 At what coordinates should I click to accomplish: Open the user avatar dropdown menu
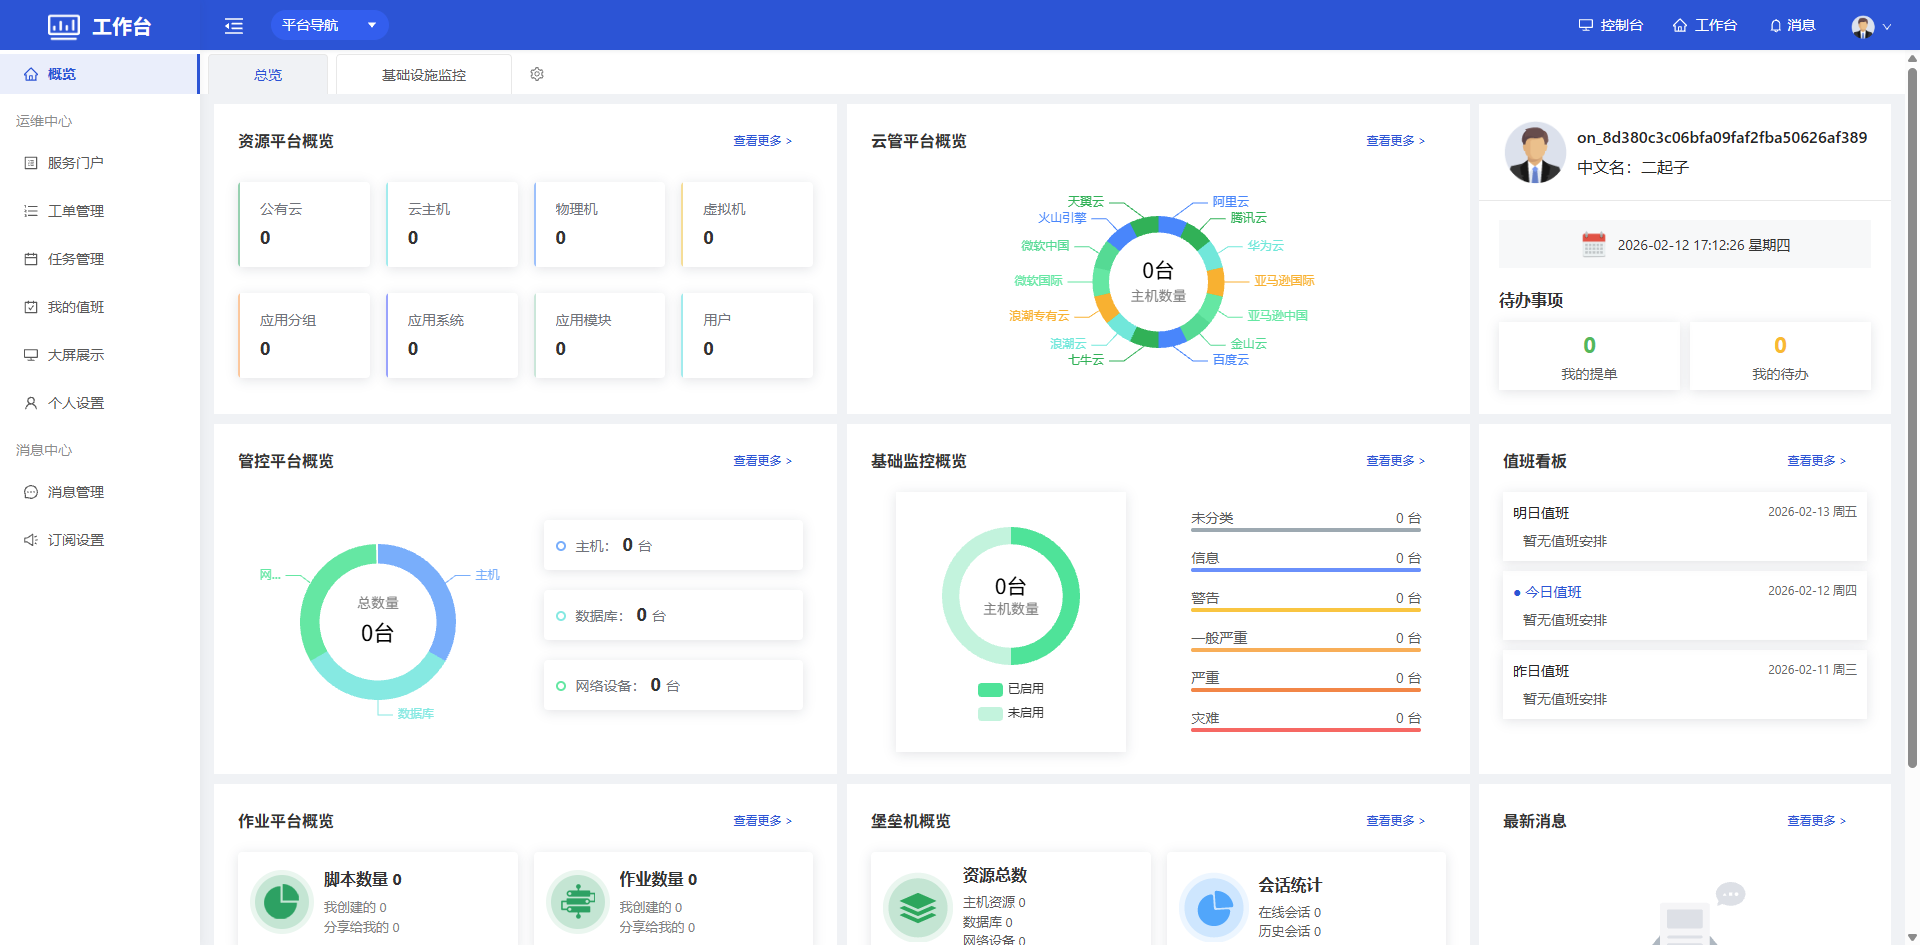pos(1871,27)
